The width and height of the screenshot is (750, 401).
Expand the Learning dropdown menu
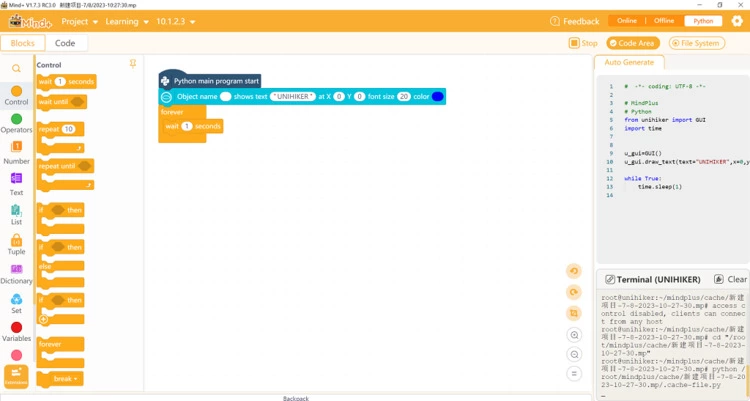(x=127, y=21)
